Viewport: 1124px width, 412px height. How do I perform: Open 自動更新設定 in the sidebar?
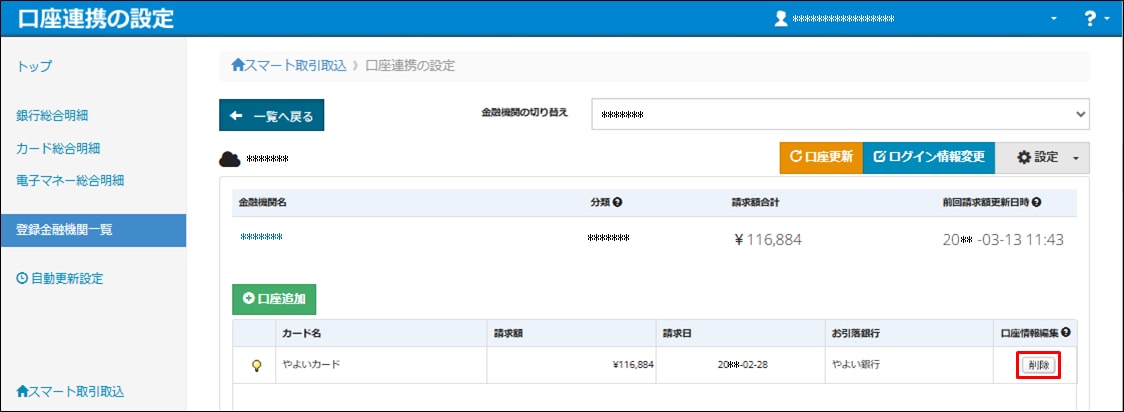point(60,279)
